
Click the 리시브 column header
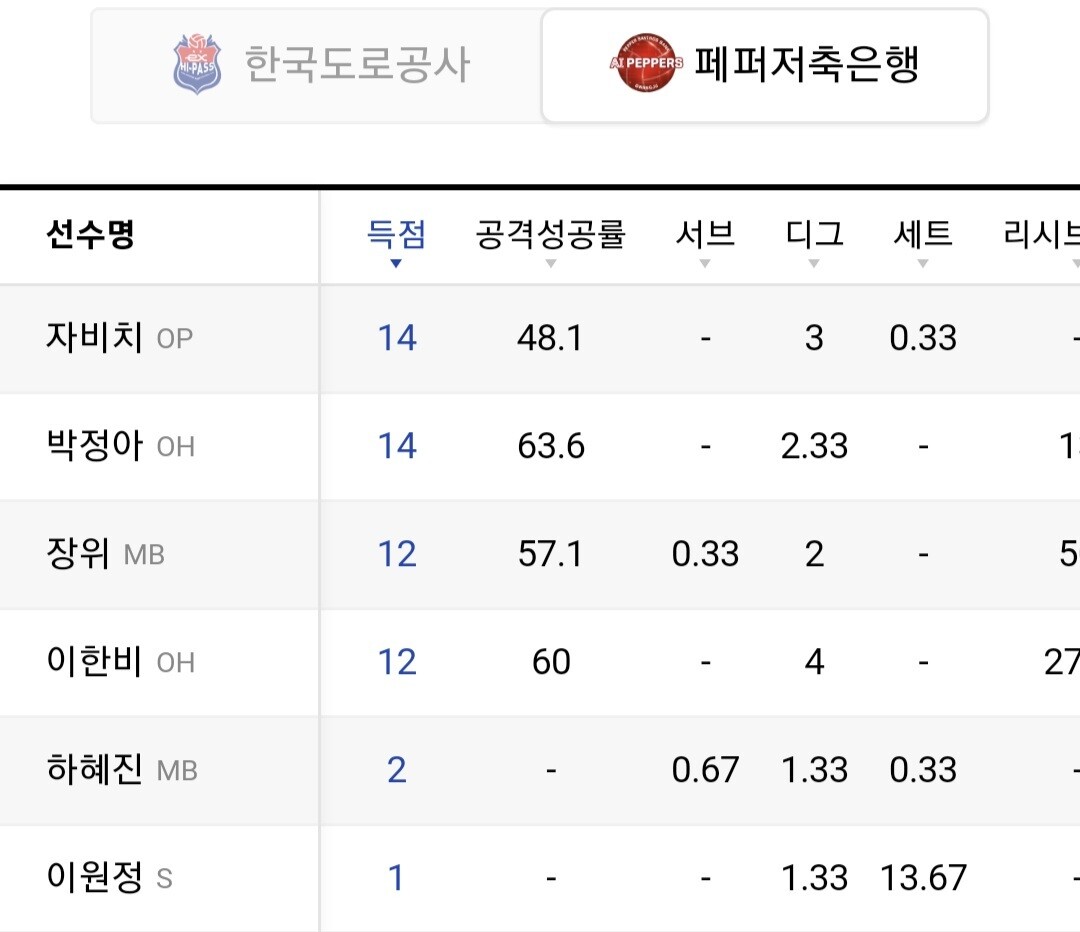1041,234
